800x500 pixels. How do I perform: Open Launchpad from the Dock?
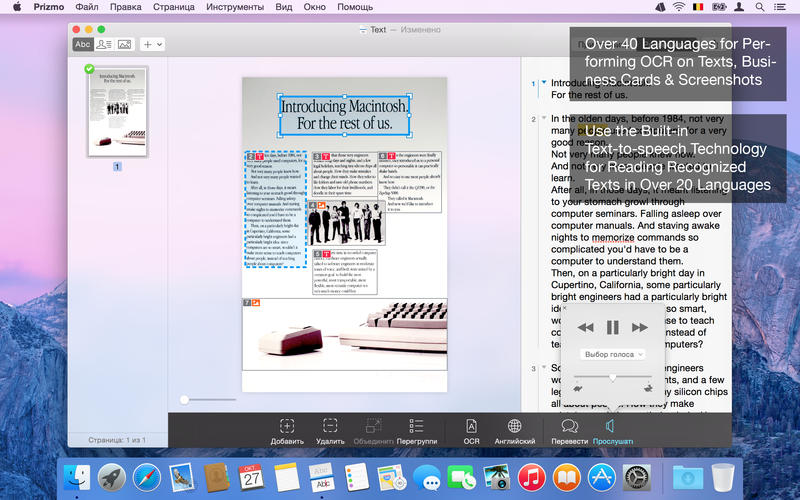coord(112,478)
